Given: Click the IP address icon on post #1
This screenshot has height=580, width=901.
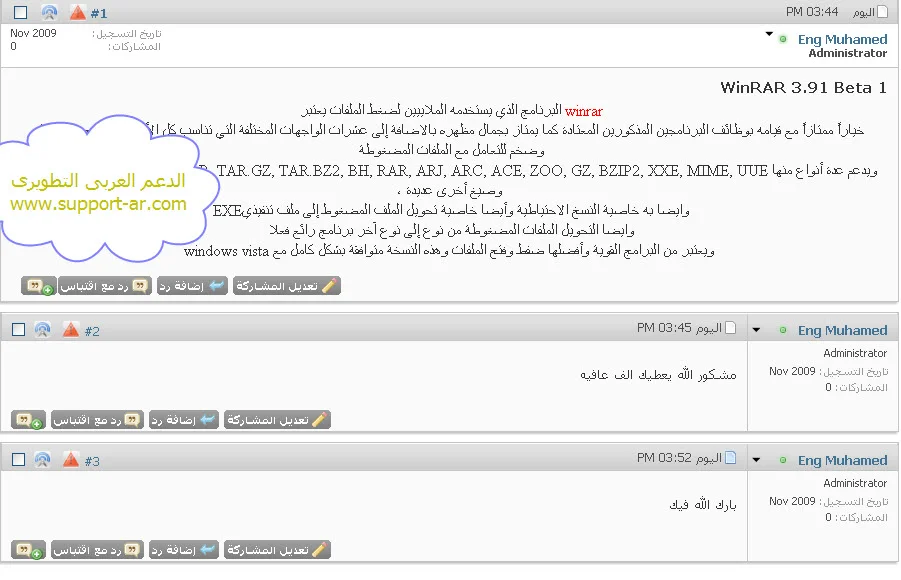Looking at the screenshot, I should click(49, 13).
